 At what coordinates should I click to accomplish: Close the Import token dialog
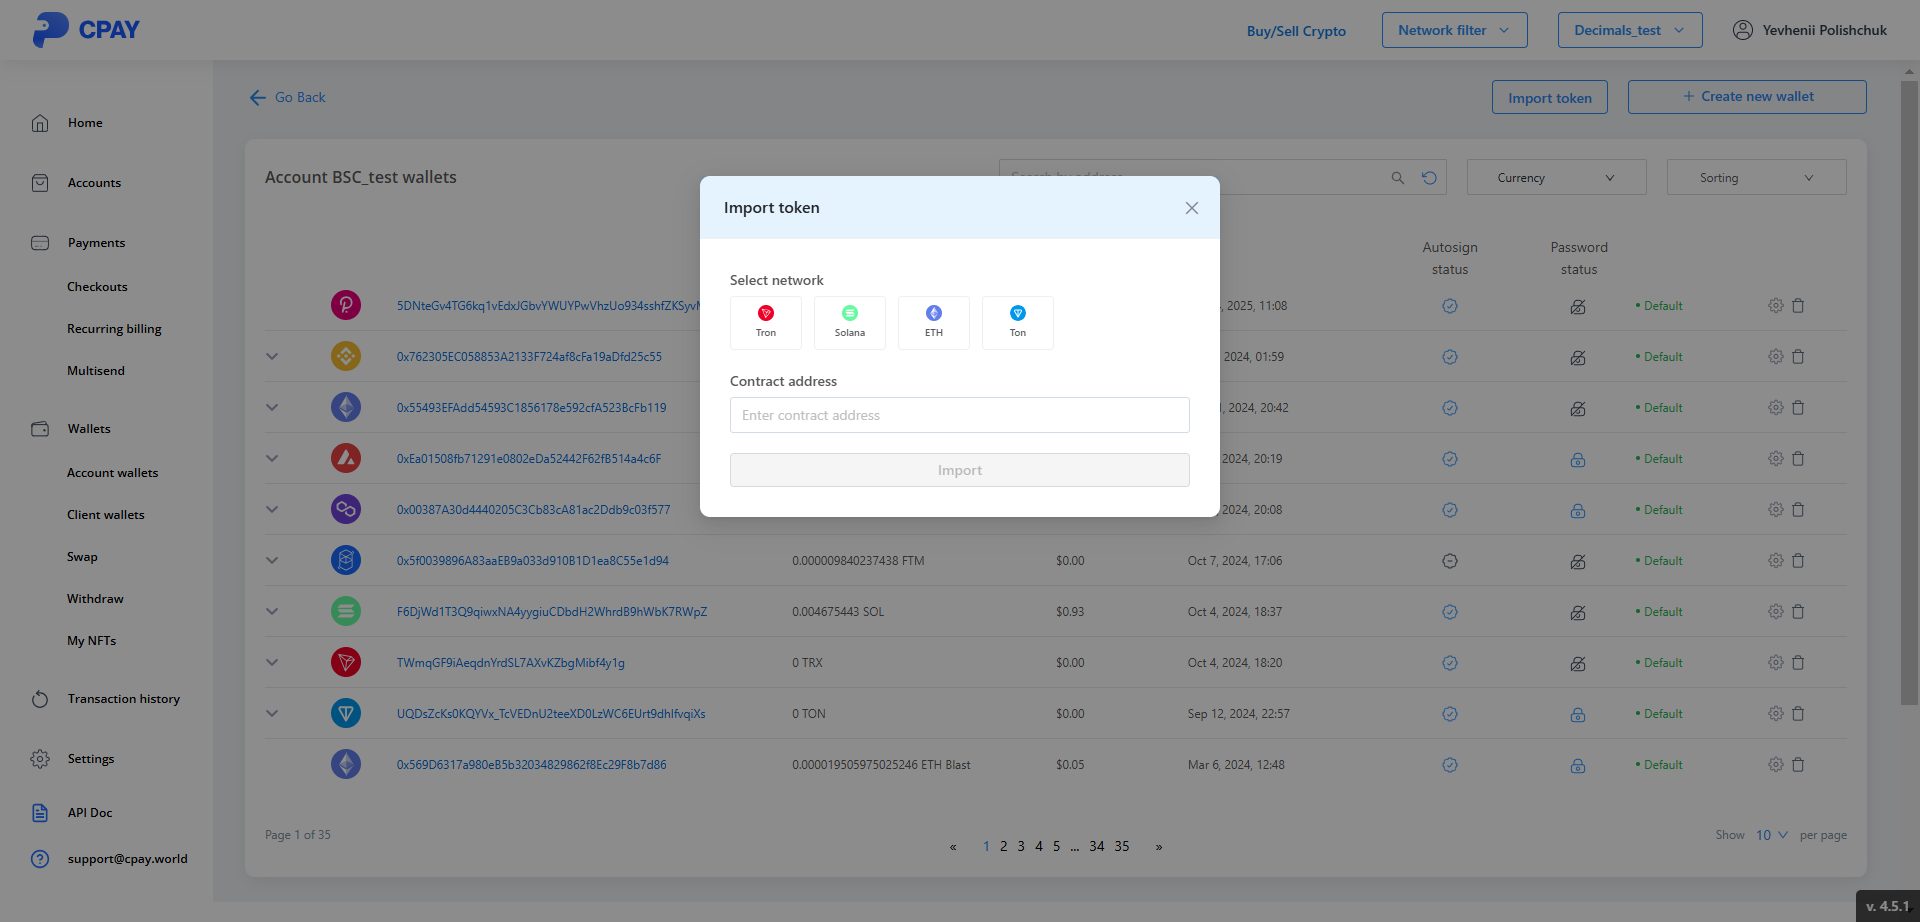1191,208
